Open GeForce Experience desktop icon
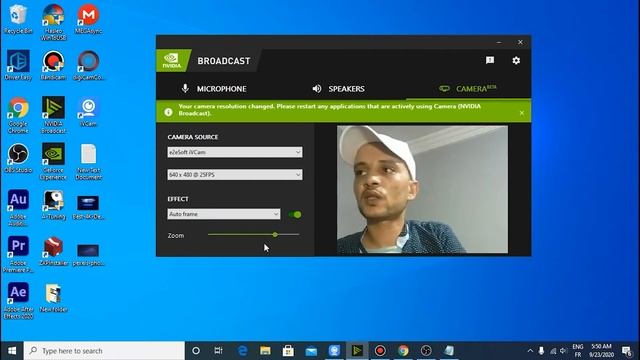The width and height of the screenshot is (640, 360). pyautogui.click(x=53, y=162)
